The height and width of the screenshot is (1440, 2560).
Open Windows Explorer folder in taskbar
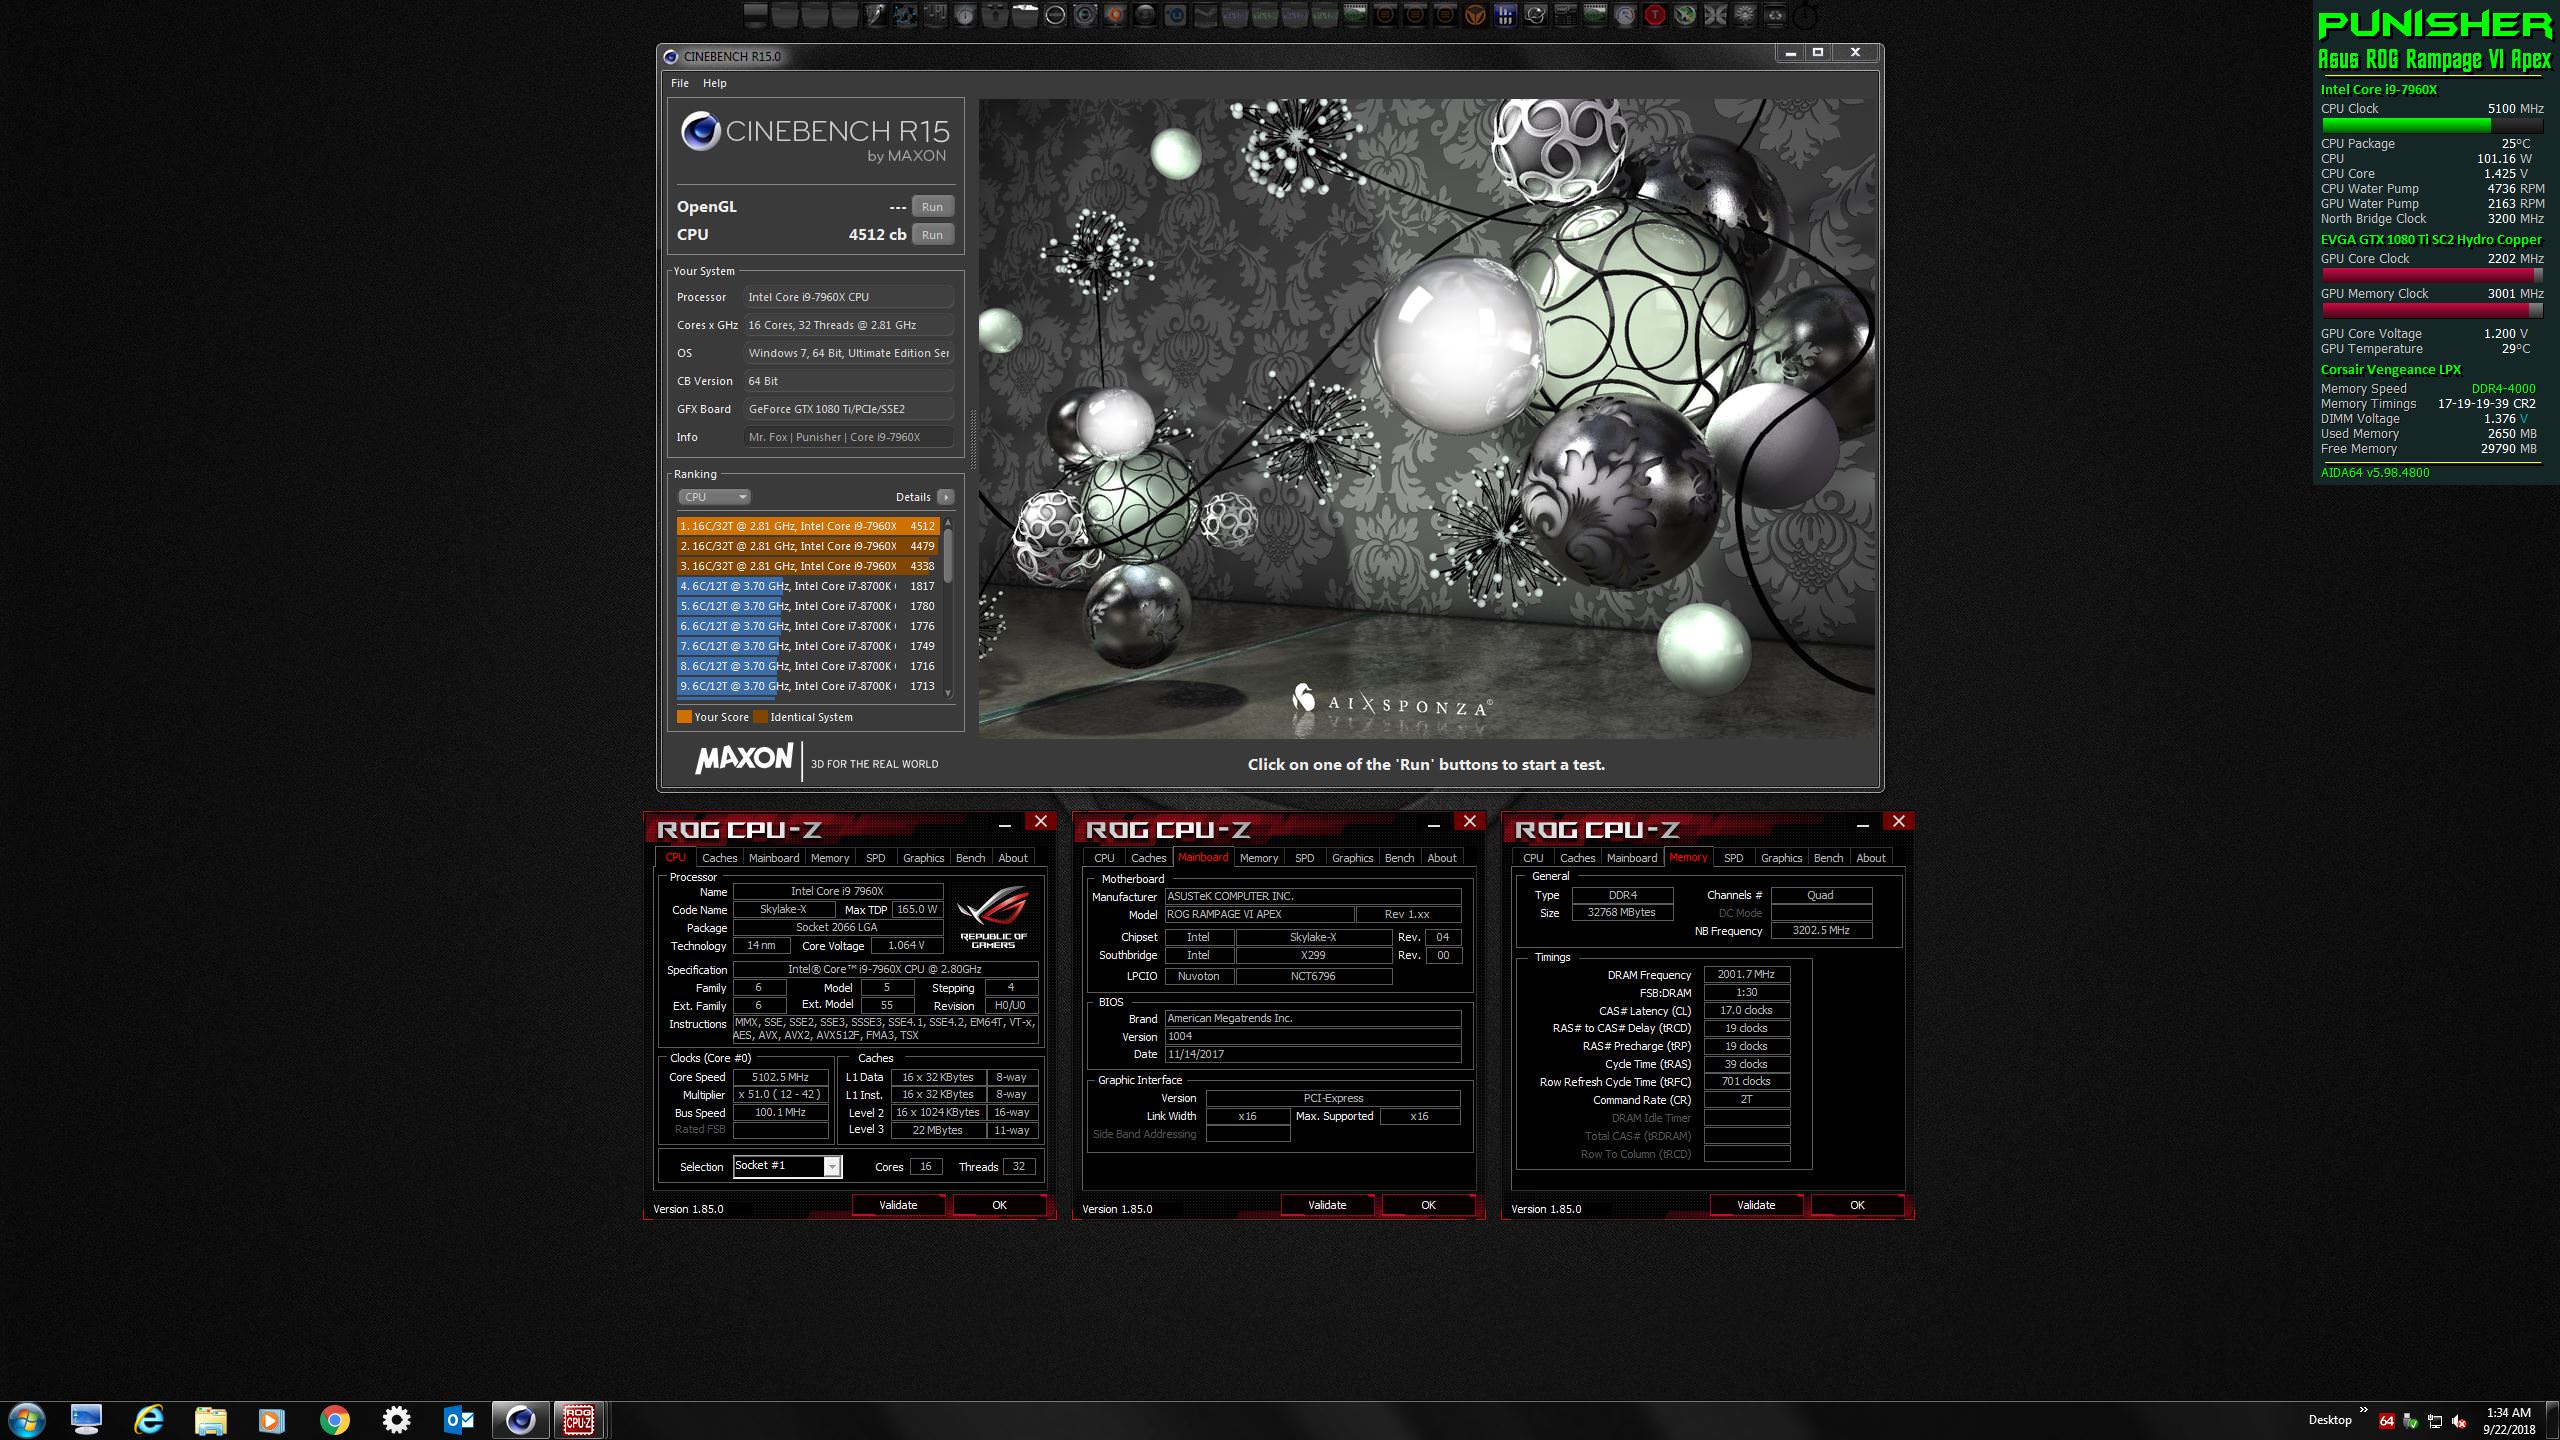pyautogui.click(x=210, y=1420)
